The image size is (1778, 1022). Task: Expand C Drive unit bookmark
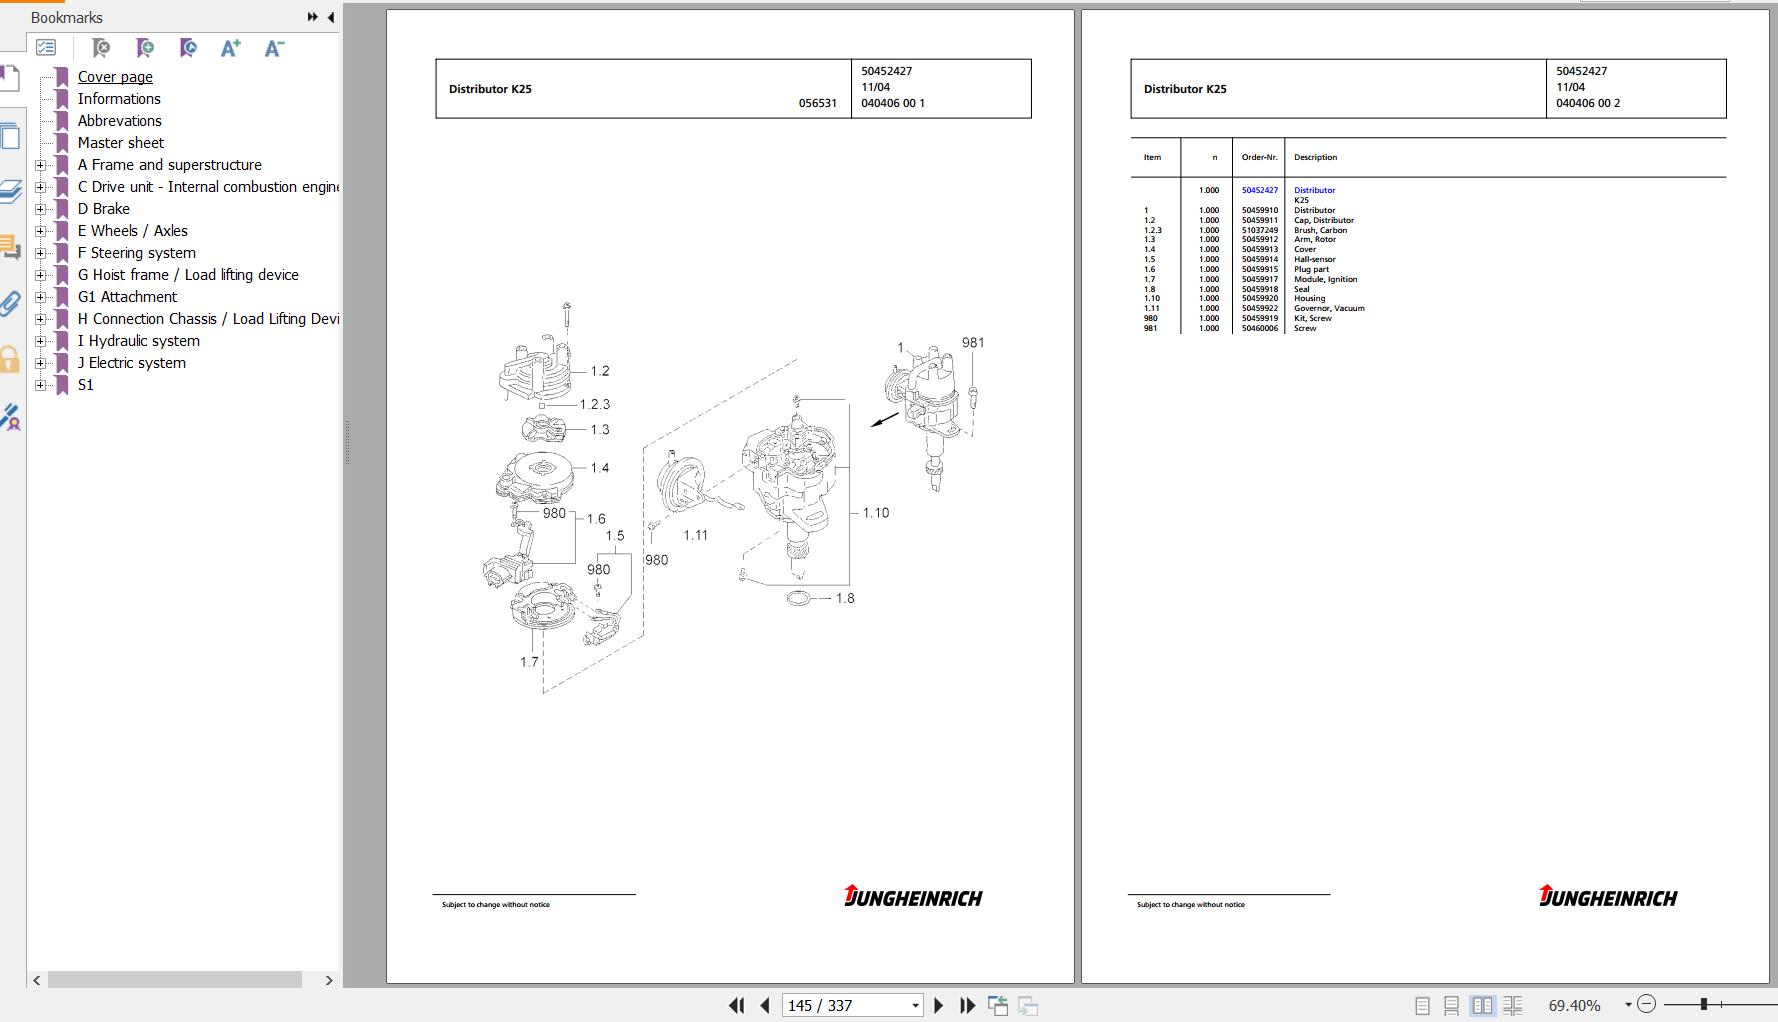pos(40,187)
